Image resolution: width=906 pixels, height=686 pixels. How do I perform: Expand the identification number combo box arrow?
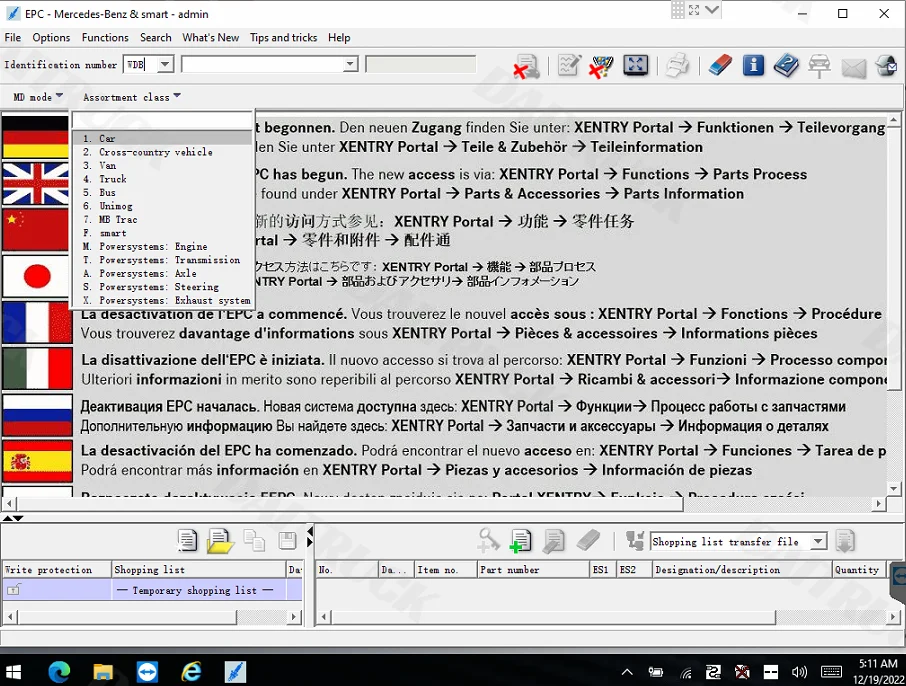click(350, 64)
